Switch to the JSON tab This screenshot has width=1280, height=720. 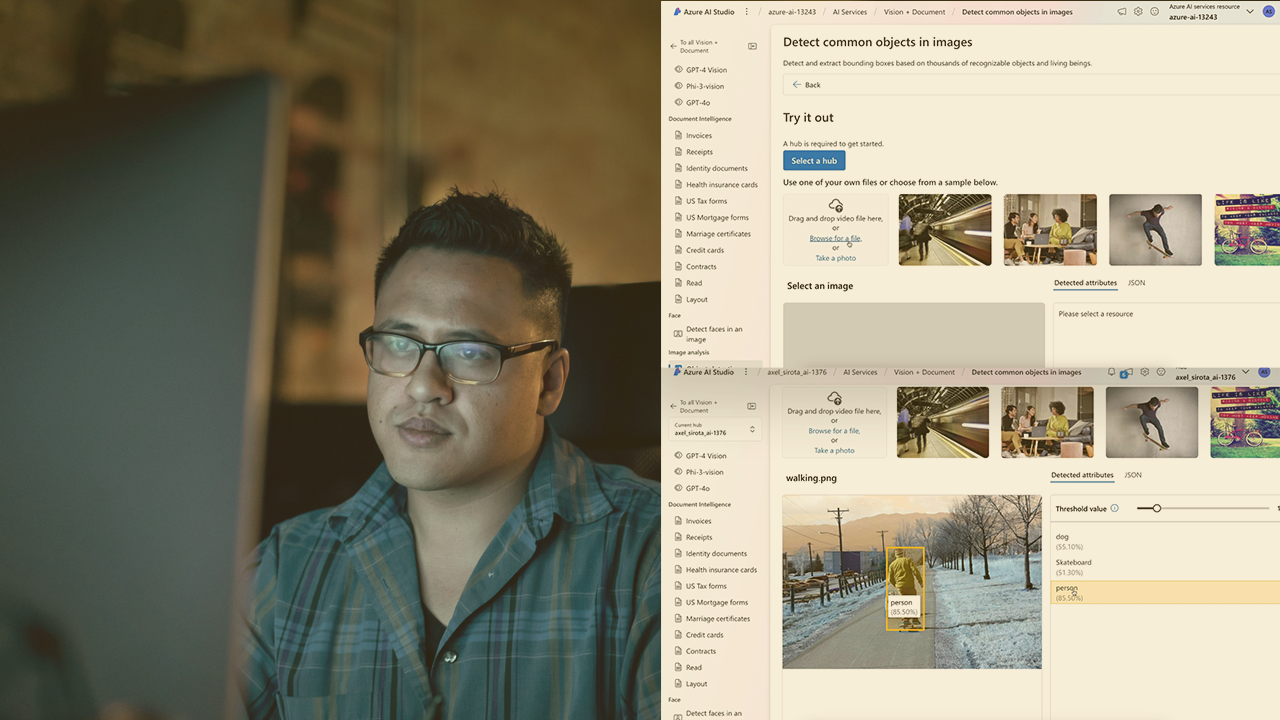tap(1136, 283)
